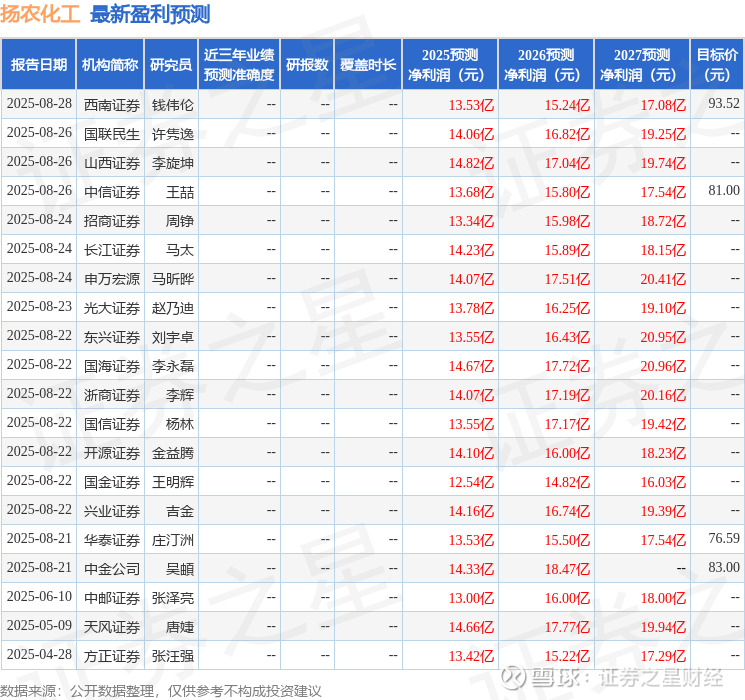Click the 研究员 column header
Viewport: 745px width, 700px height.
coord(171,65)
